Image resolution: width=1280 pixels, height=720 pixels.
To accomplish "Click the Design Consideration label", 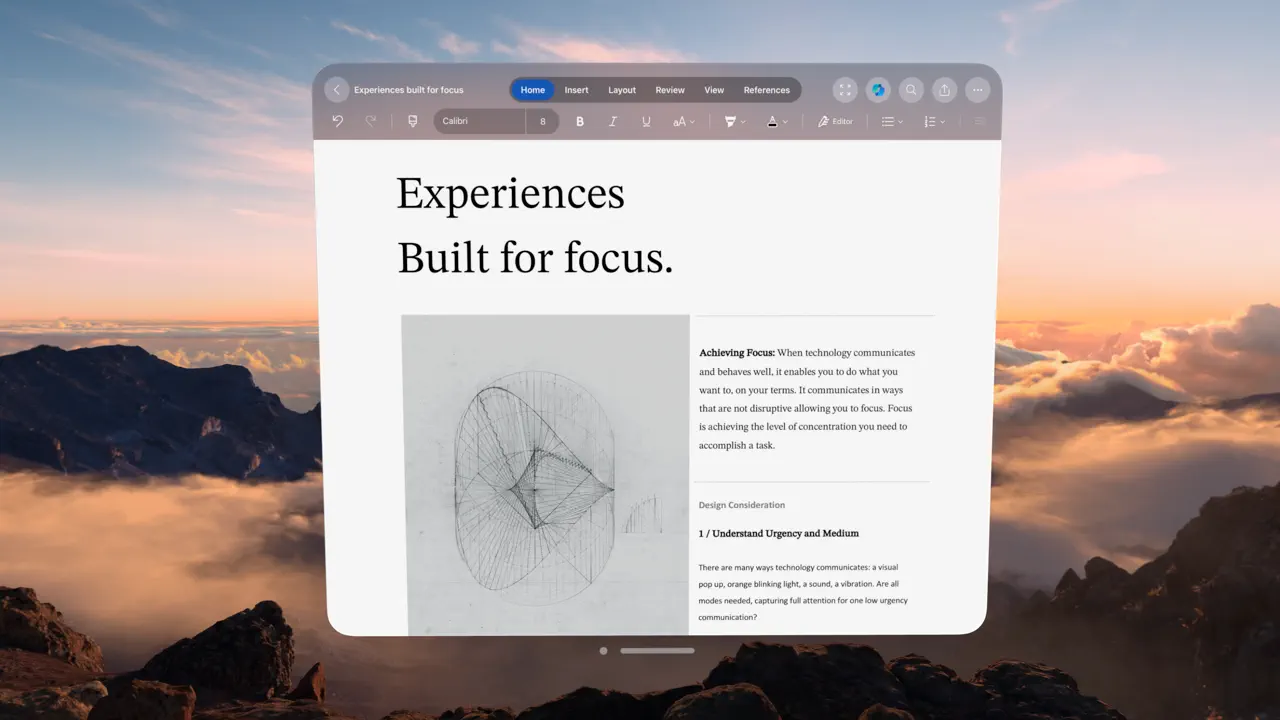I will point(742,505).
